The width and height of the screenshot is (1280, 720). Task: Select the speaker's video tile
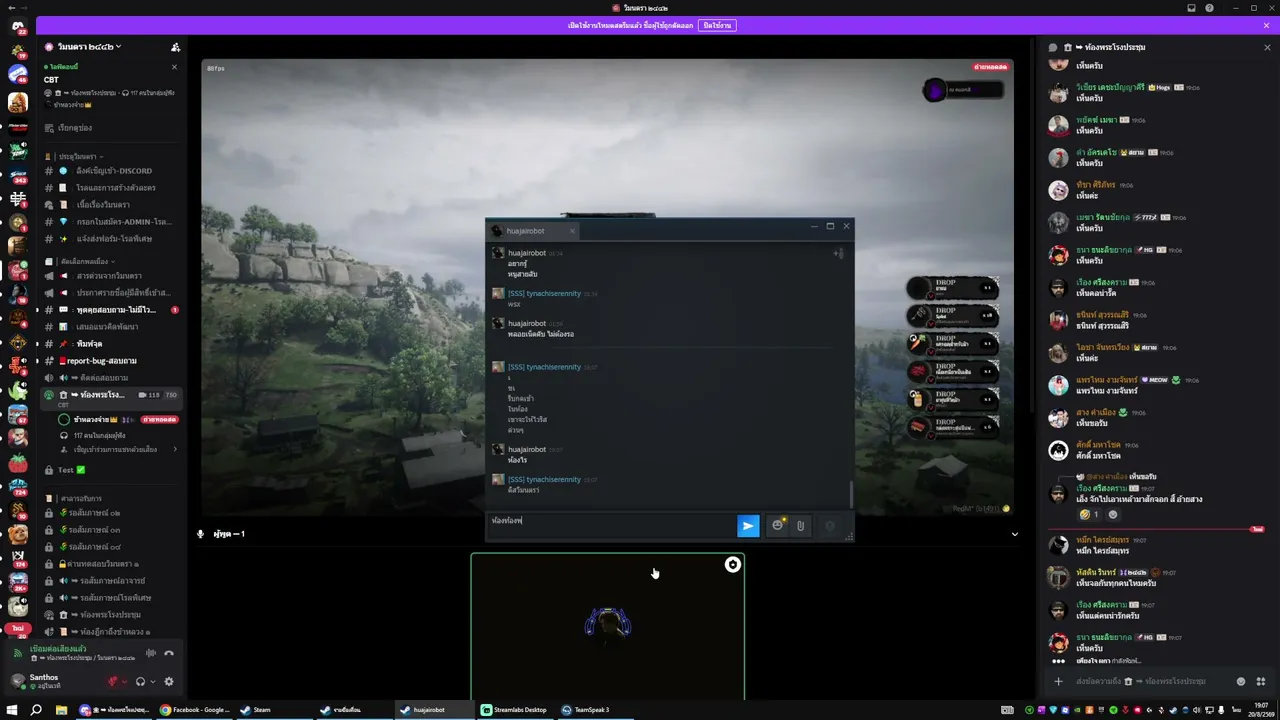pyautogui.click(x=608, y=627)
